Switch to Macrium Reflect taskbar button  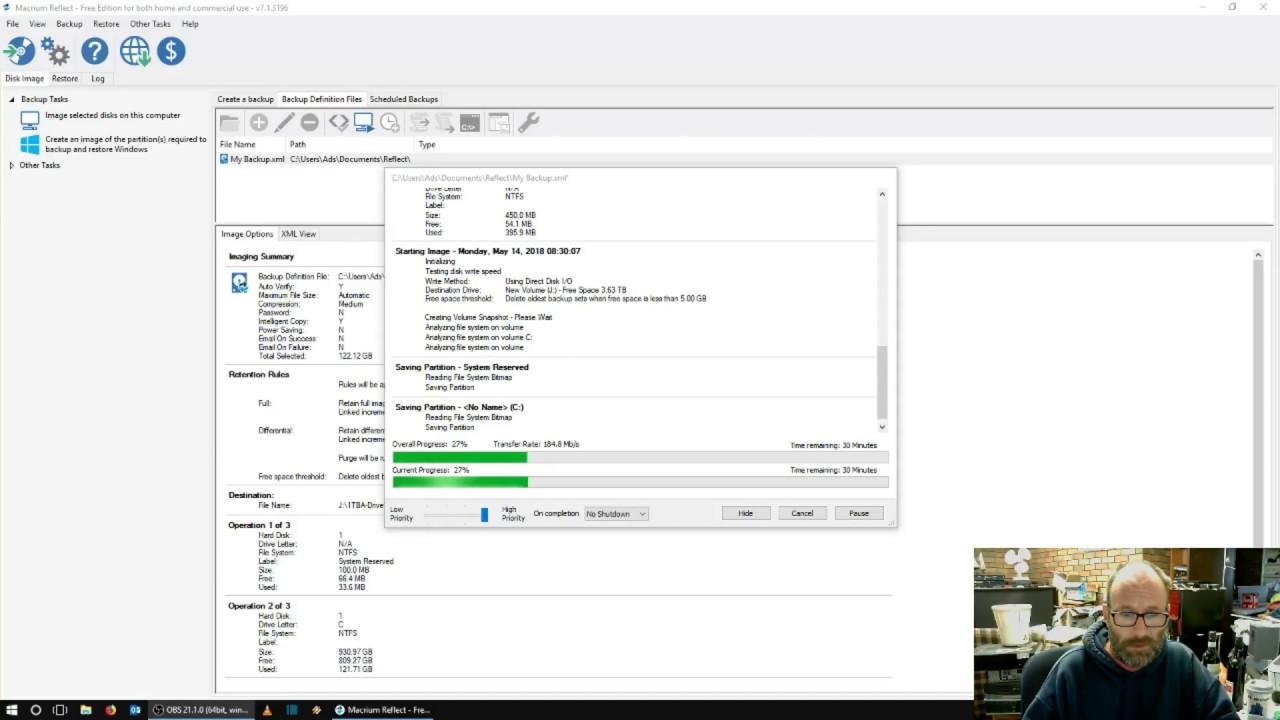pos(382,710)
